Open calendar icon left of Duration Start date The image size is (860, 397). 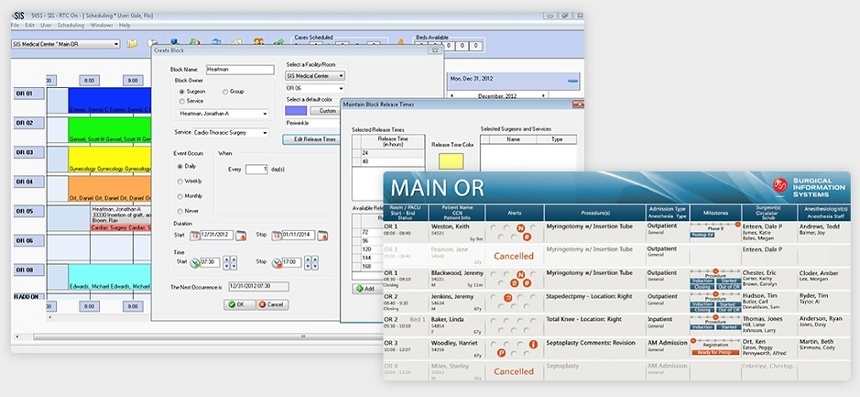click(x=195, y=236)
